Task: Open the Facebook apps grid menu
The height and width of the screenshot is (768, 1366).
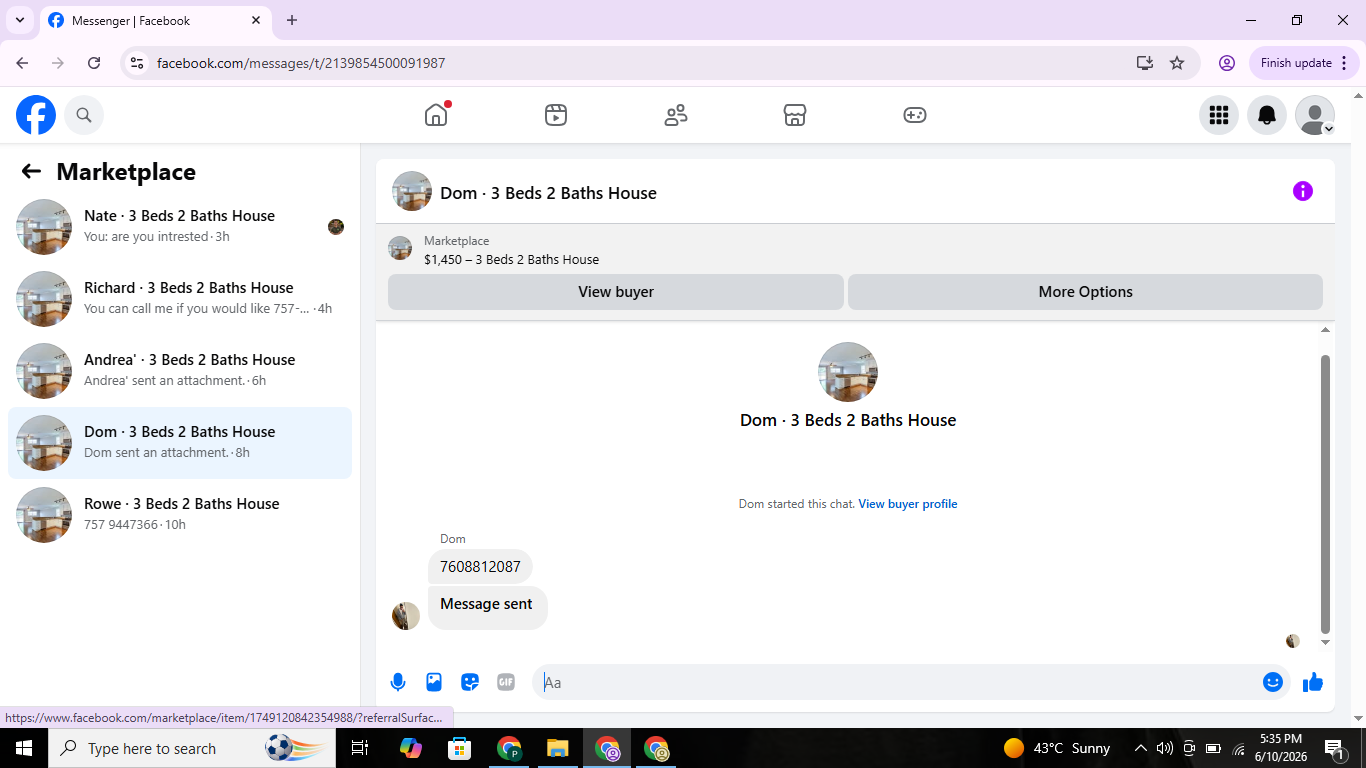Action: pos(1219,115)
